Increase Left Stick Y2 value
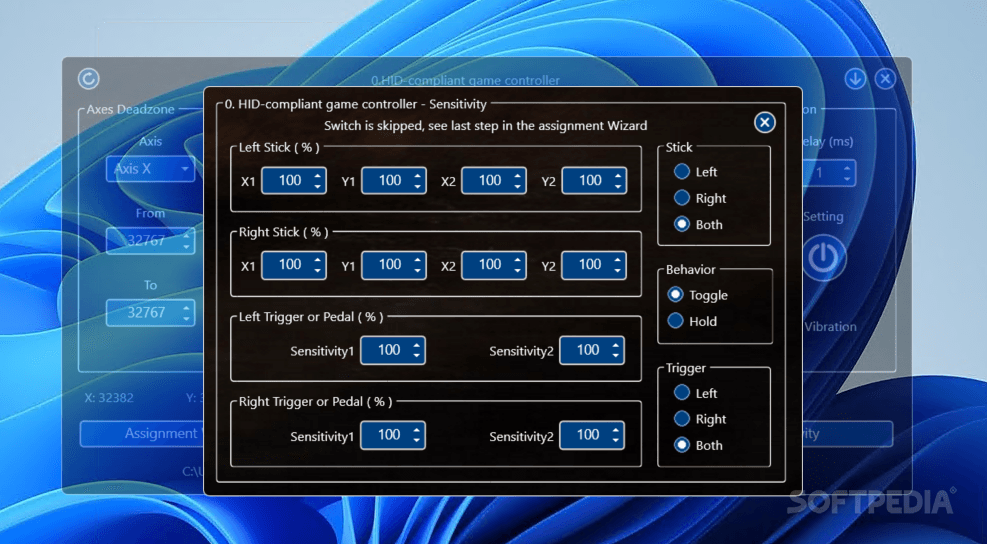The width and height of the screenshot is (987, 544). (618, 175)
